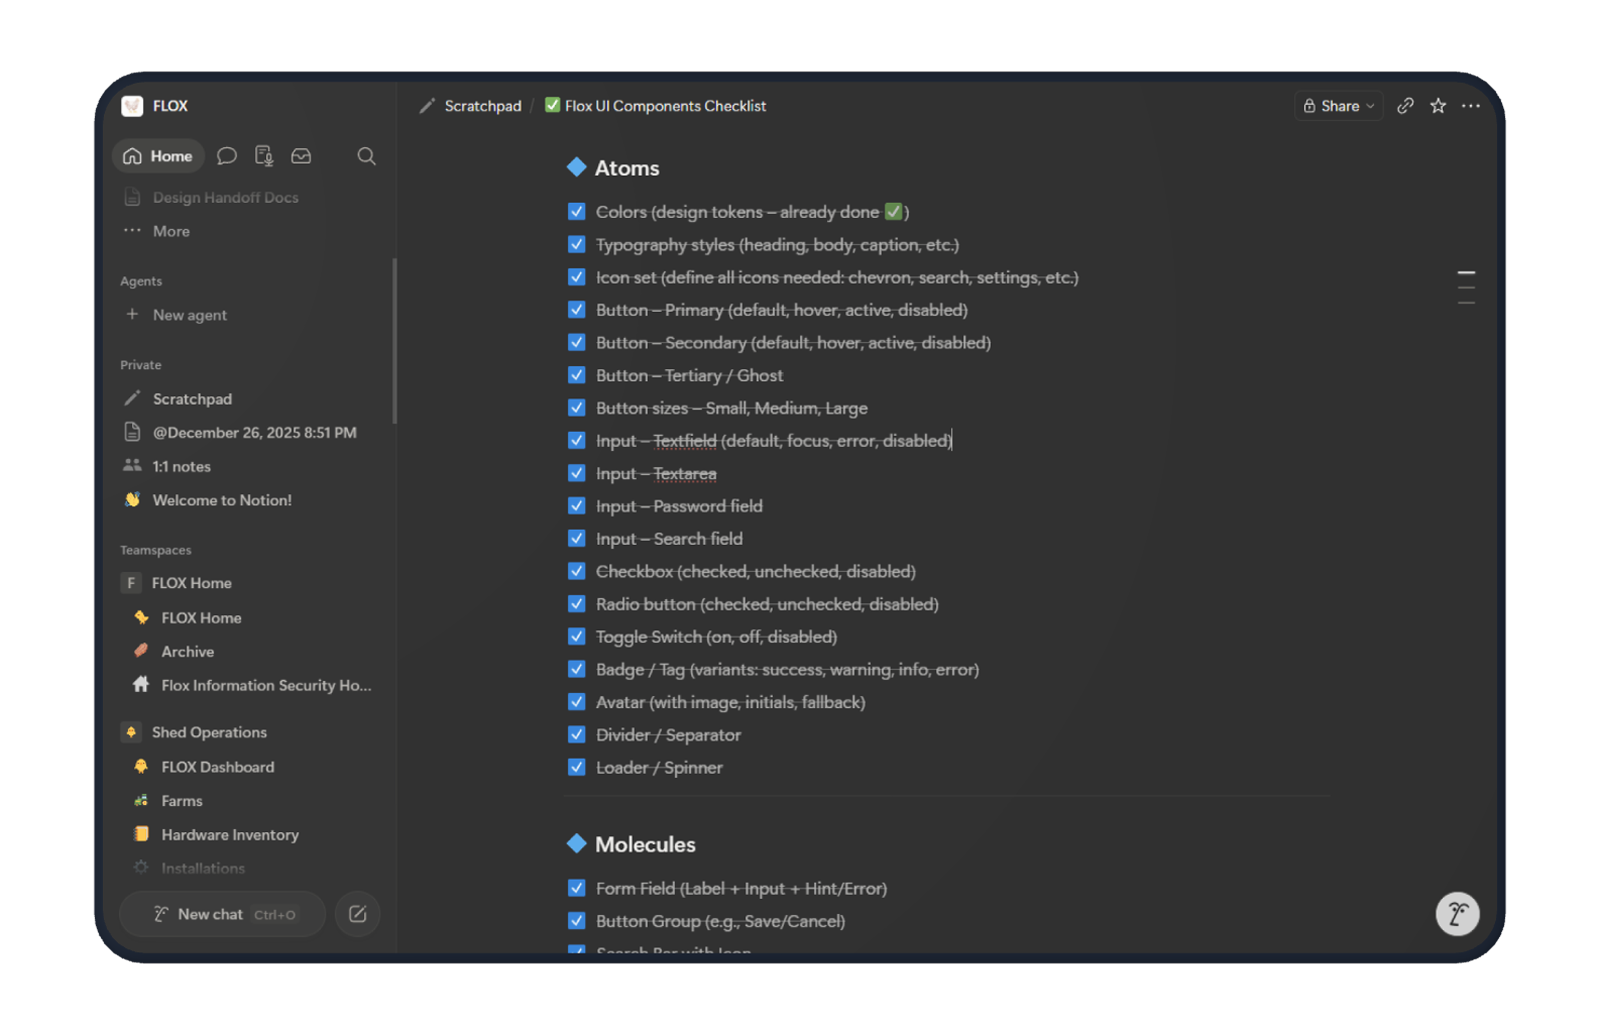Viewport: 1600px width, 1034px height.
Task: Click the Scratchpad pencil icon in sidebar
Action: pos(132,398)
